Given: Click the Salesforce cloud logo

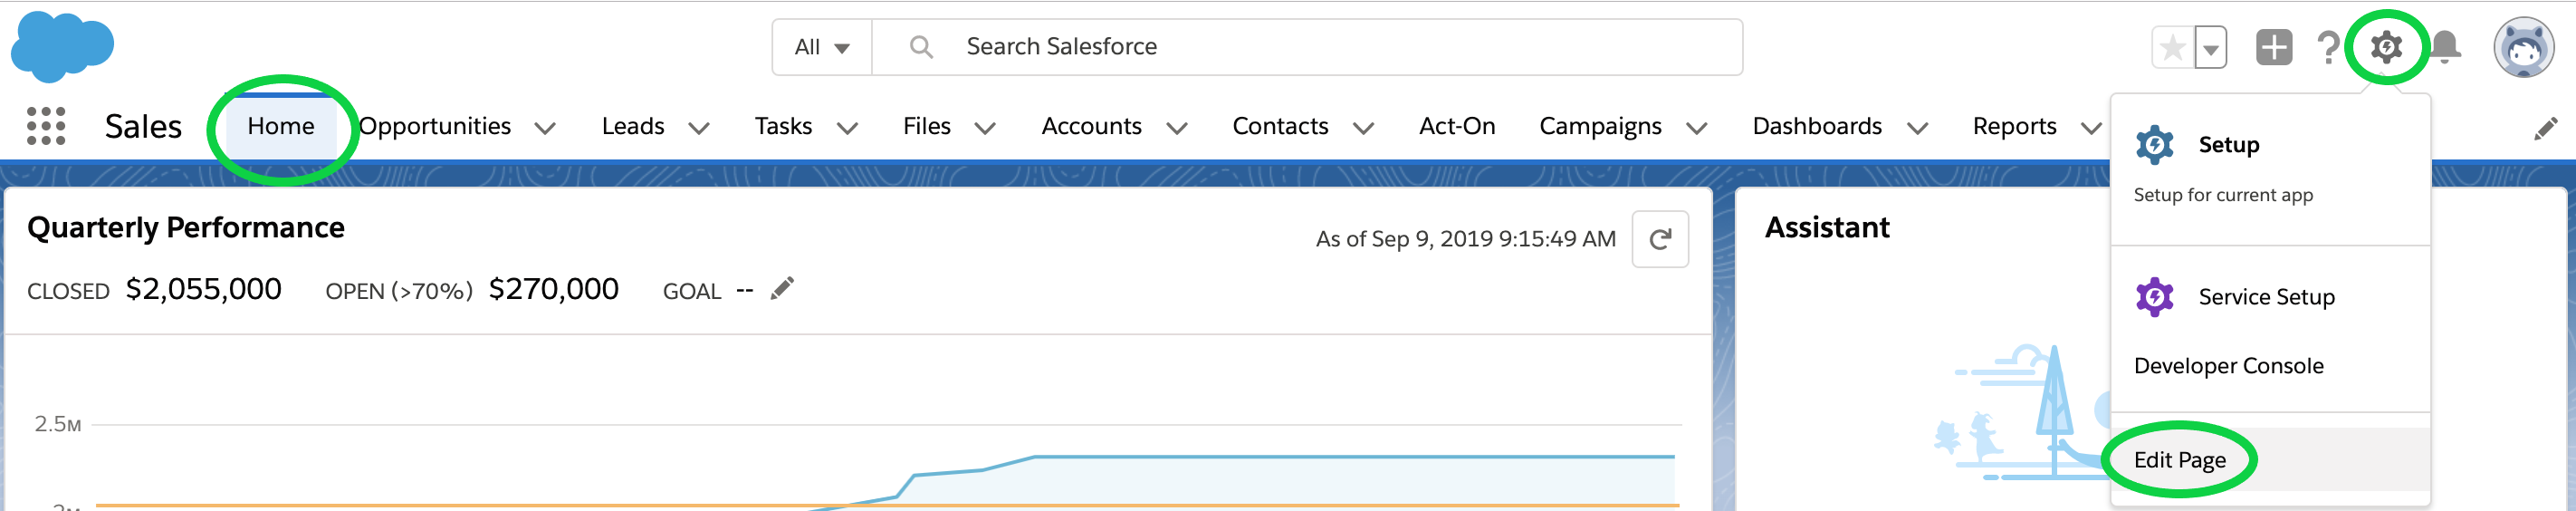Looking at the screenshot, I should point(62,46).
